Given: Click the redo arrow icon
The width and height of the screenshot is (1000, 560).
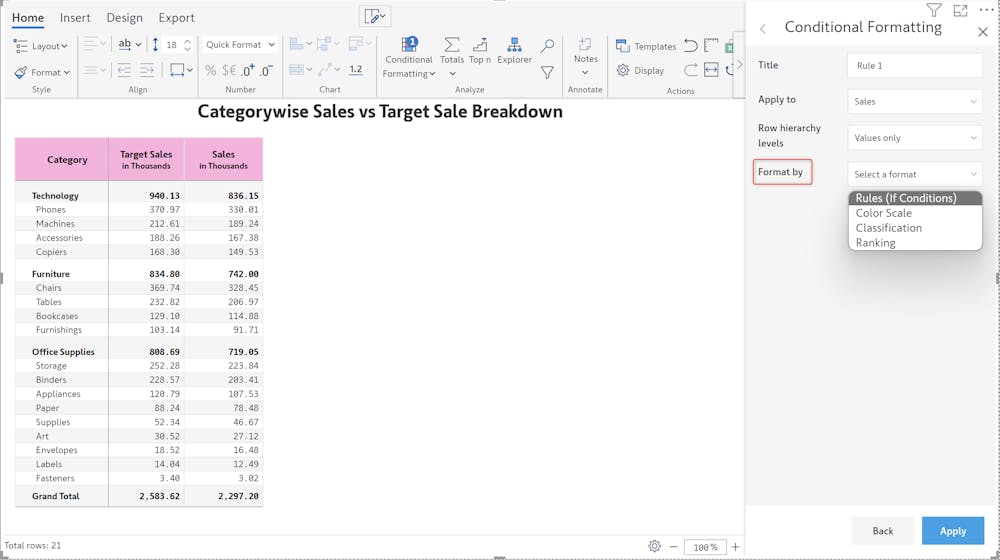Looking at the screenshot, I should pos(691,70).
